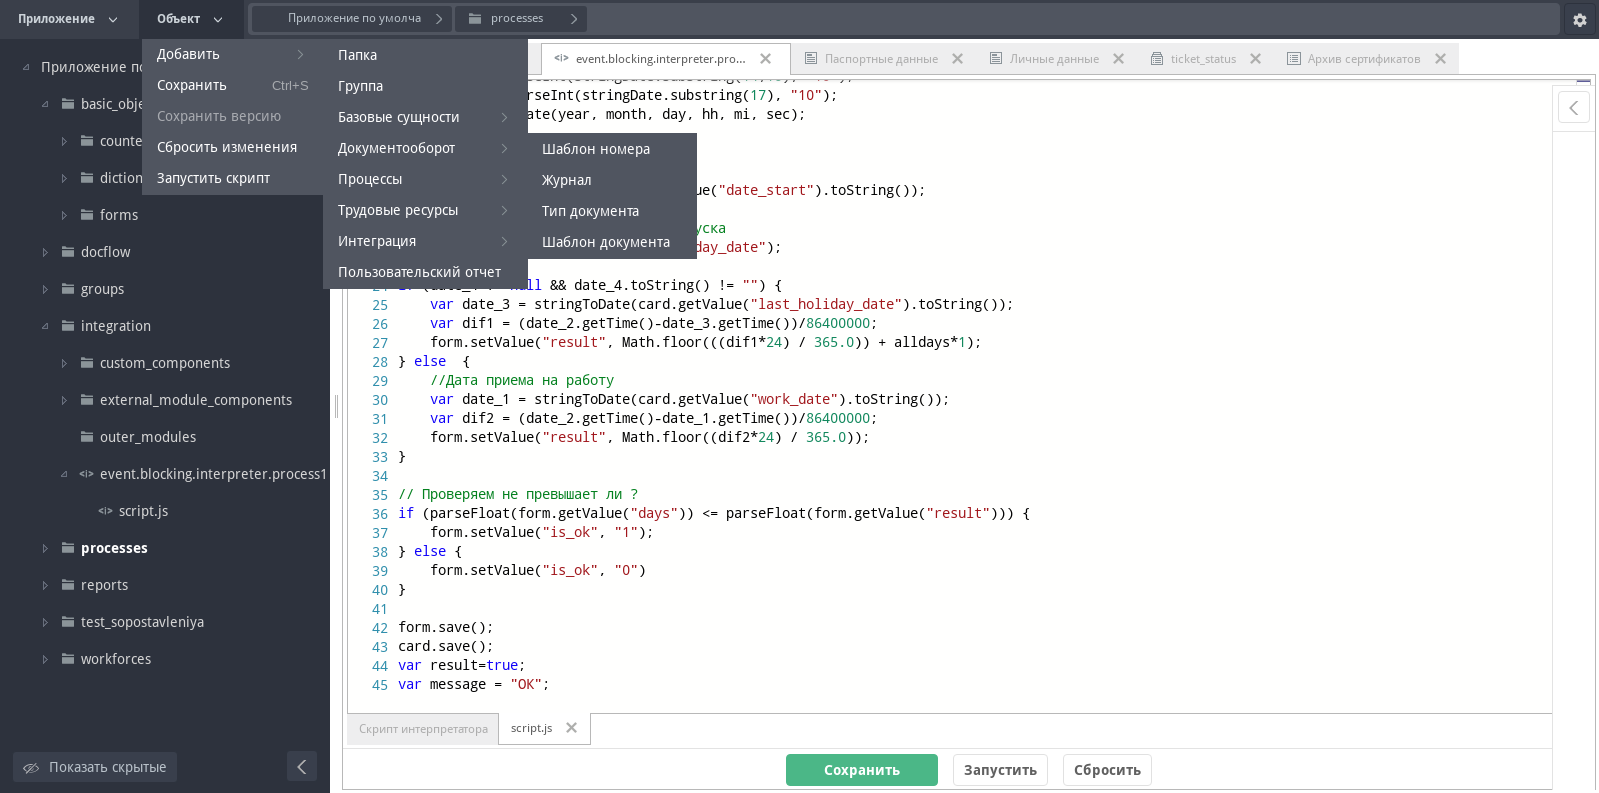Expand the custom_components node
1599x793 pixels.
point(64,363)
